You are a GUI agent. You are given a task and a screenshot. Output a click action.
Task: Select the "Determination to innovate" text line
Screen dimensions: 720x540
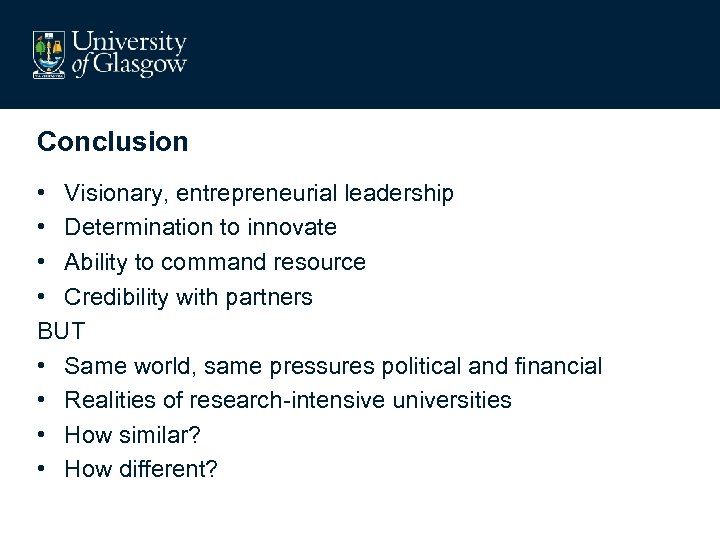tap(200, 228)
